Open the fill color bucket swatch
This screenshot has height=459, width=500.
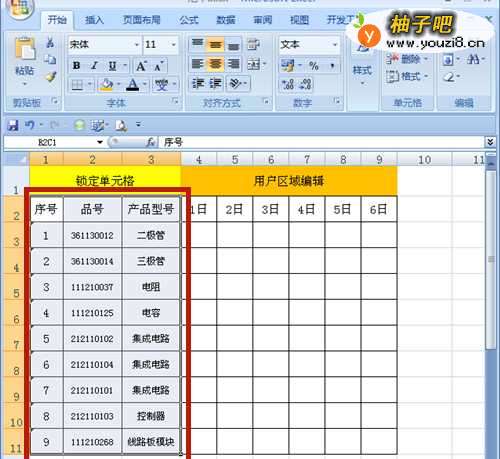pyautogui.click(x=106, y=85)
